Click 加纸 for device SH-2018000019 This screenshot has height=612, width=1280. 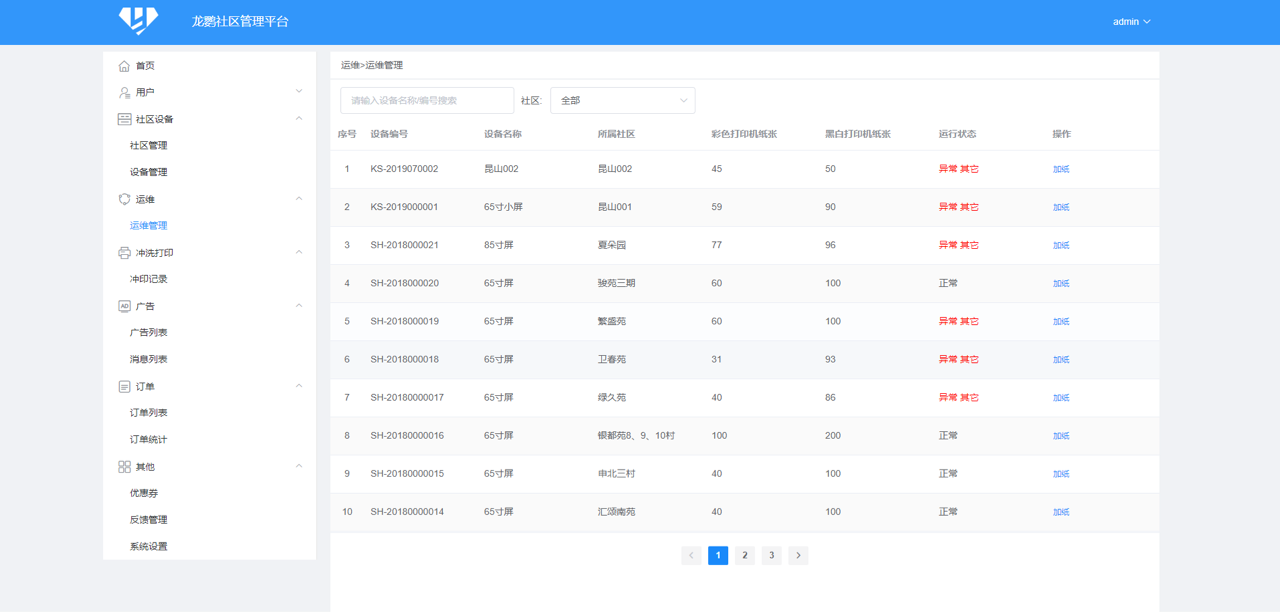[x=1061, y=321]
